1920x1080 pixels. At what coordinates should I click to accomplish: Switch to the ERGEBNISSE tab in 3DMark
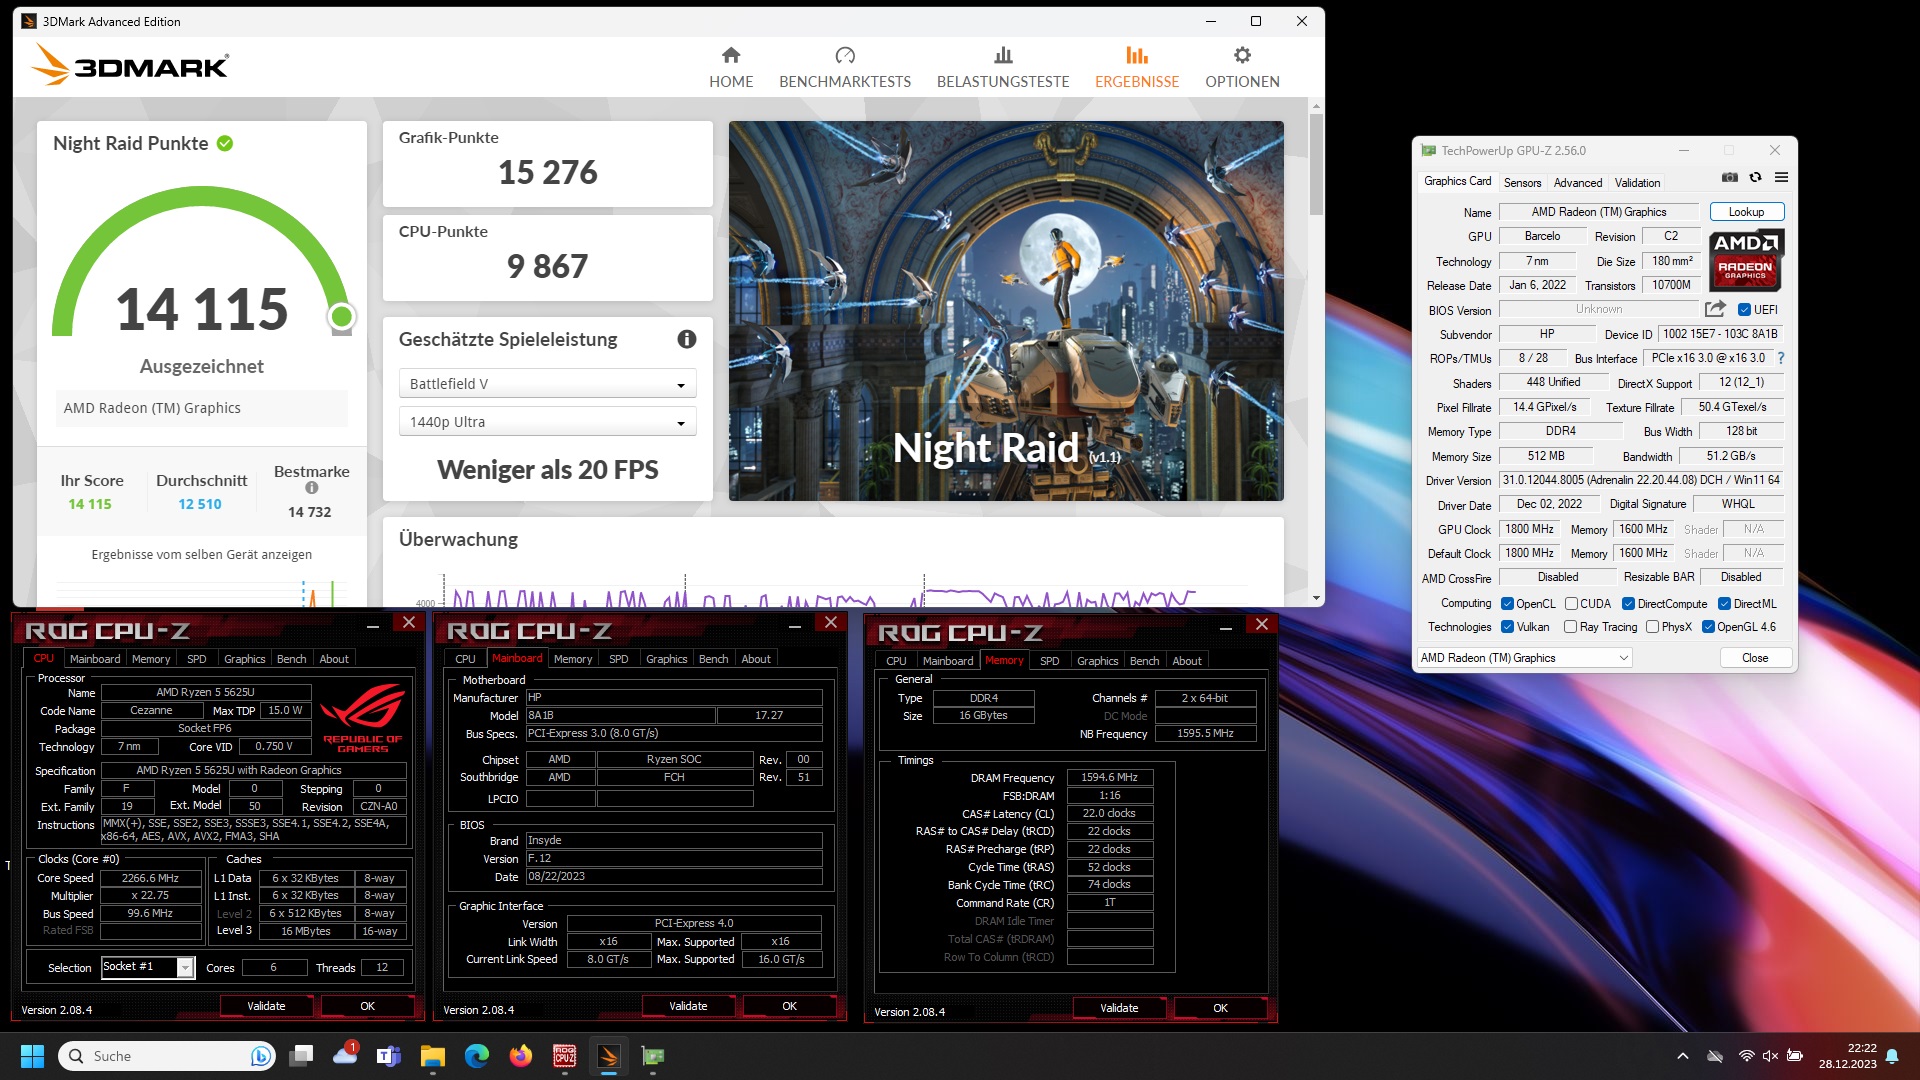tap(1137, 67)
